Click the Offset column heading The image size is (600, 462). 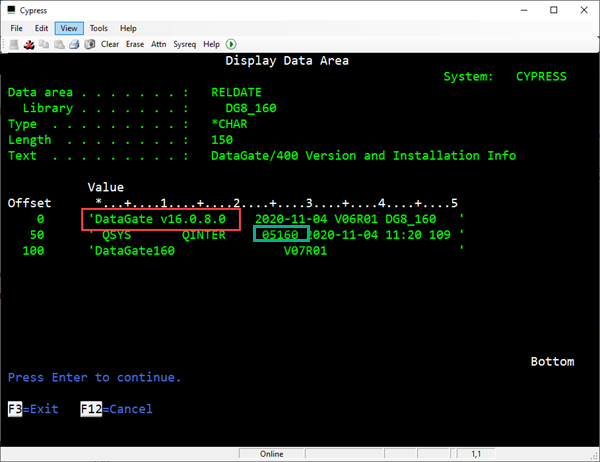29,203
